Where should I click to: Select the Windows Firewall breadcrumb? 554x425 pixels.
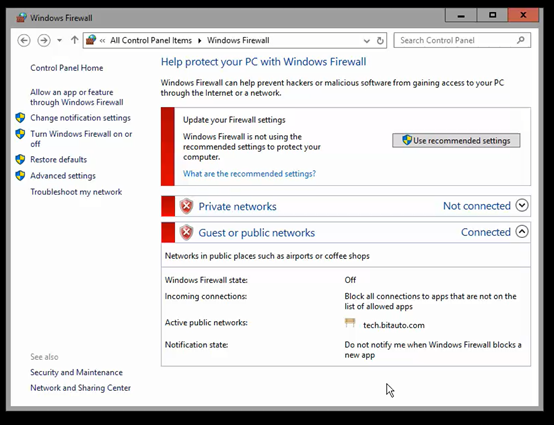click(x=238, y=40)
